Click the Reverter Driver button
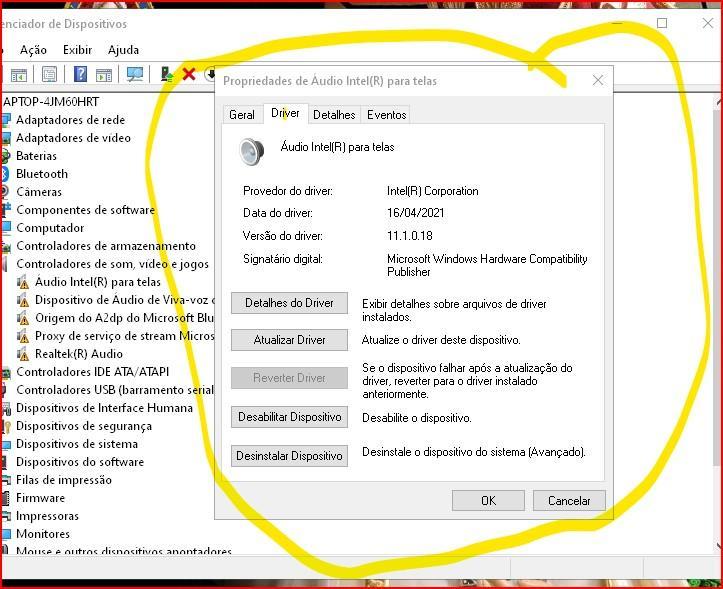723x589 pixels. click(x=289, y=378)
